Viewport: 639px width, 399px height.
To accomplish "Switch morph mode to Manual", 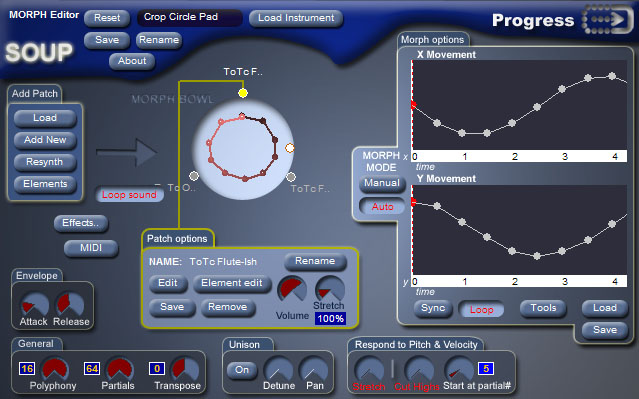I will pos(382,183).
